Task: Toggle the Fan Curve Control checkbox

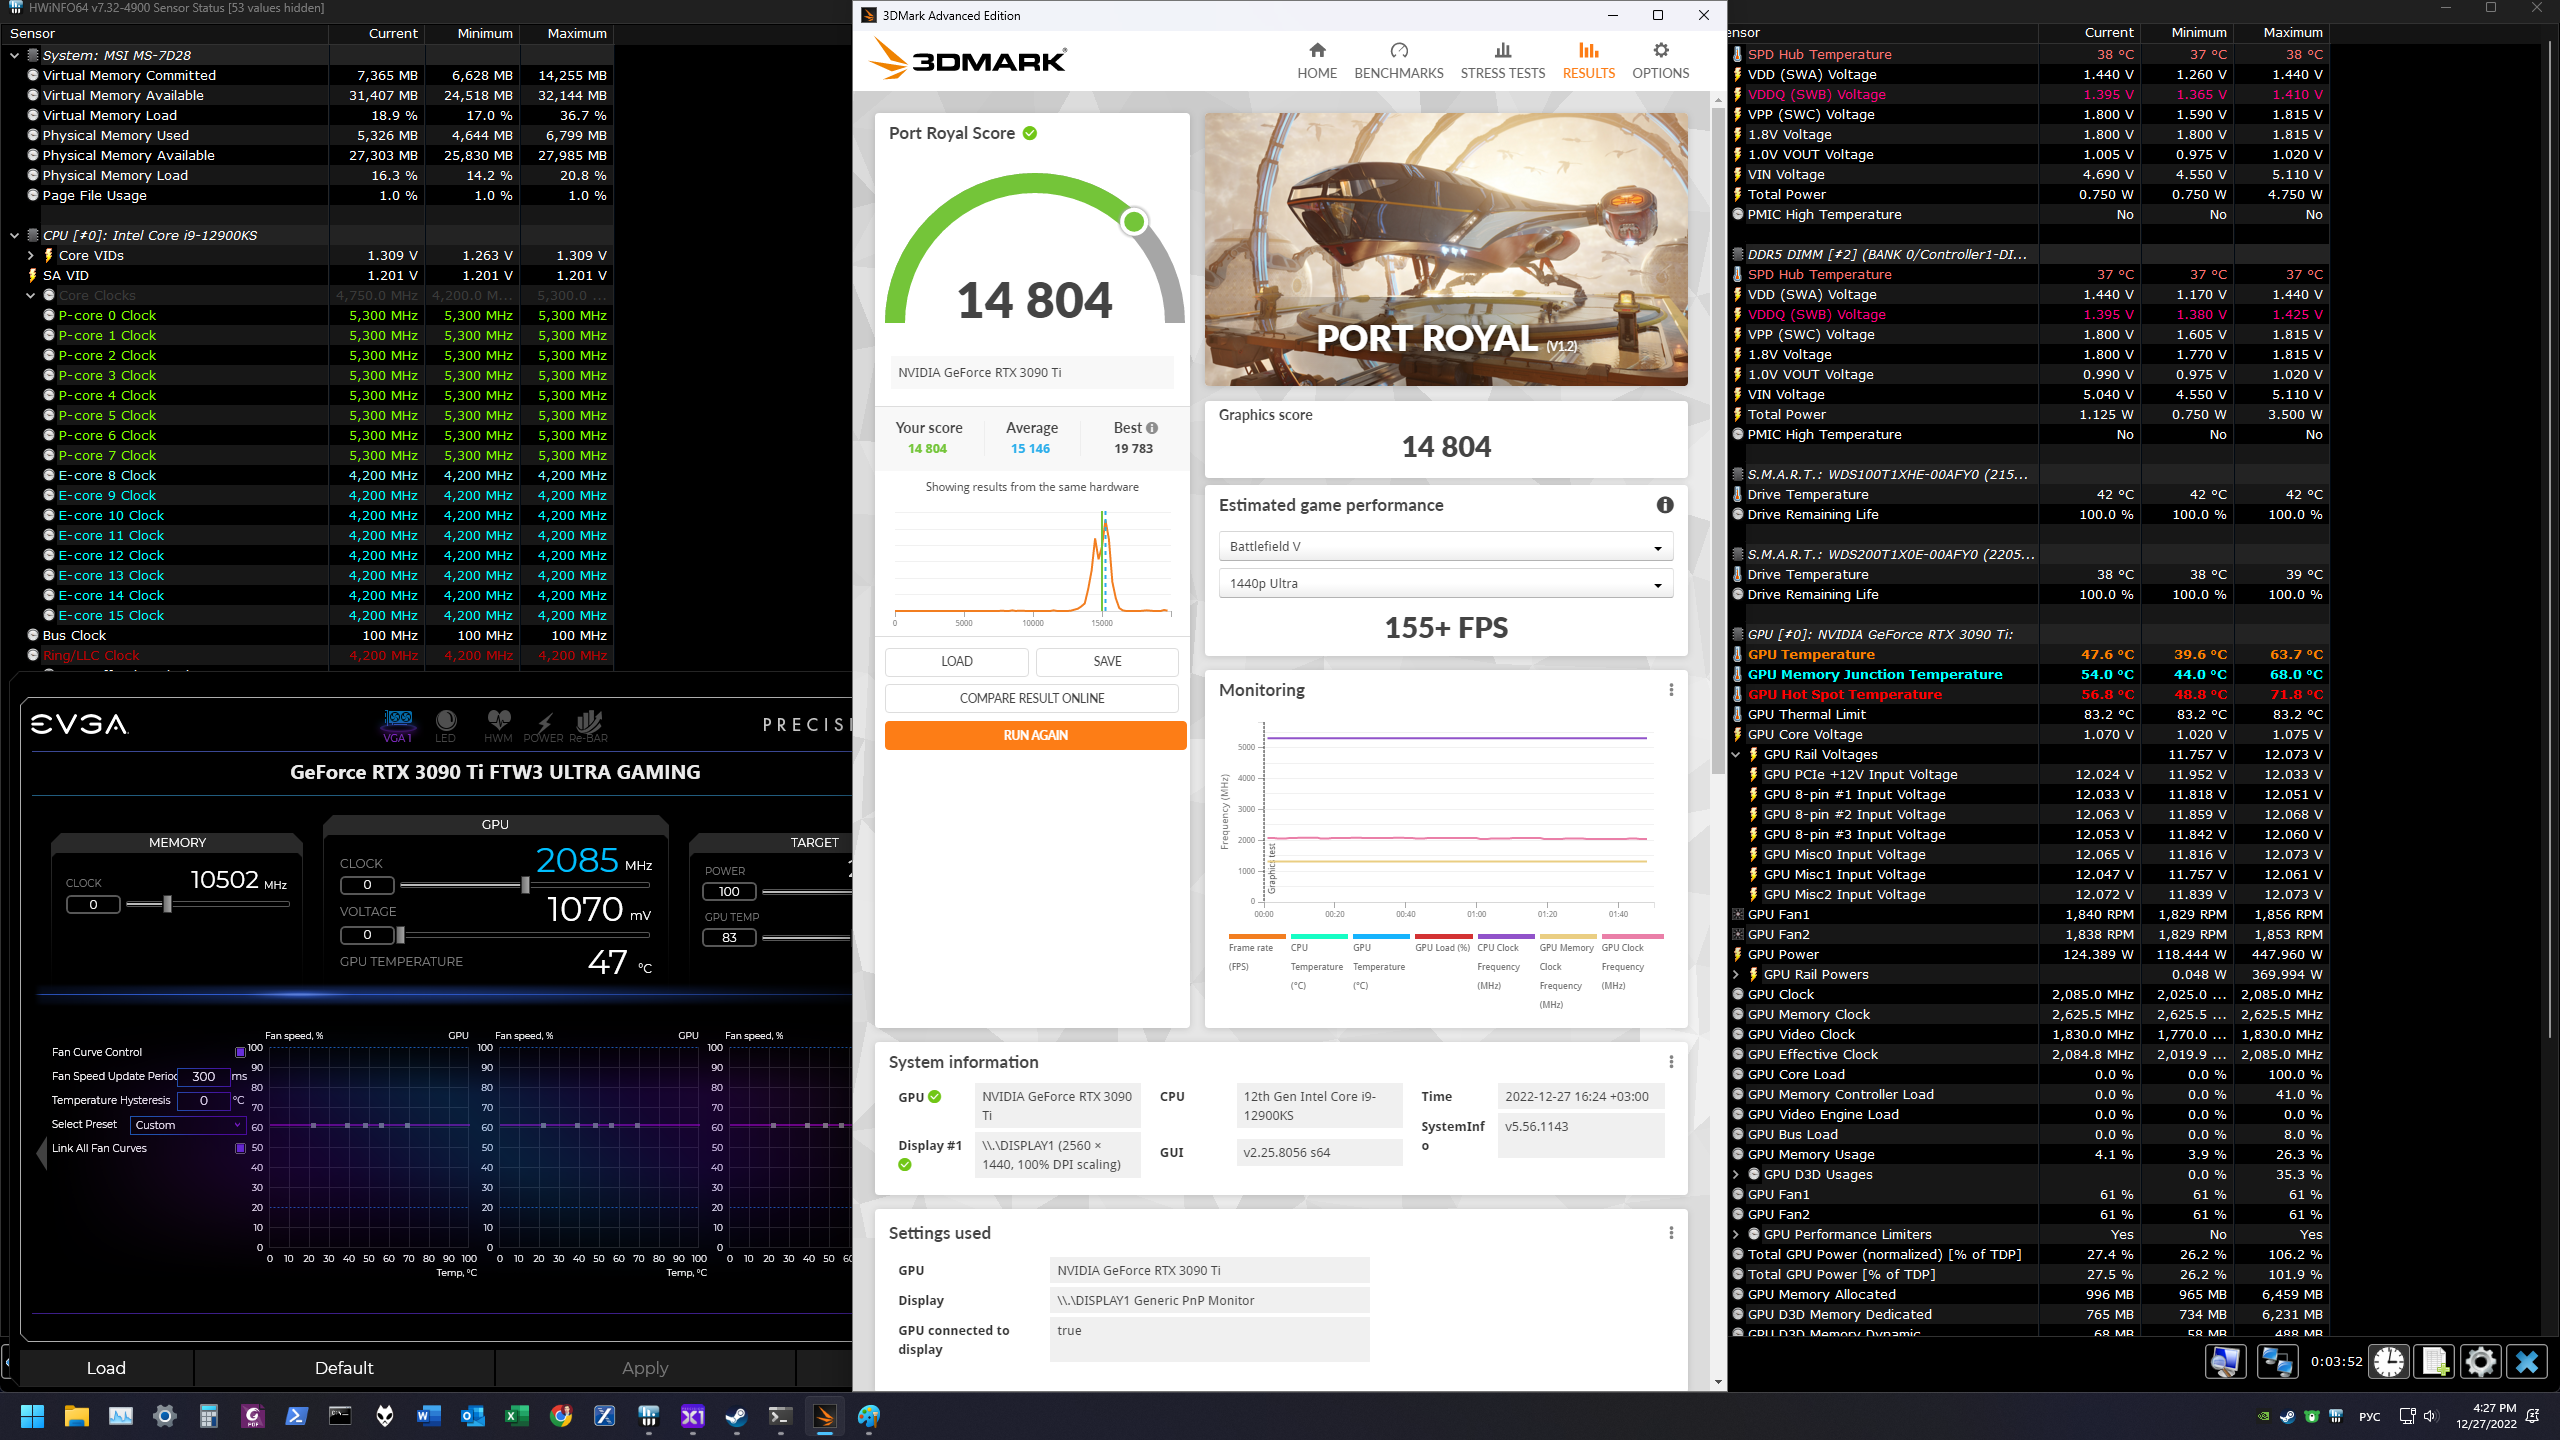Action: [240, 1052]
